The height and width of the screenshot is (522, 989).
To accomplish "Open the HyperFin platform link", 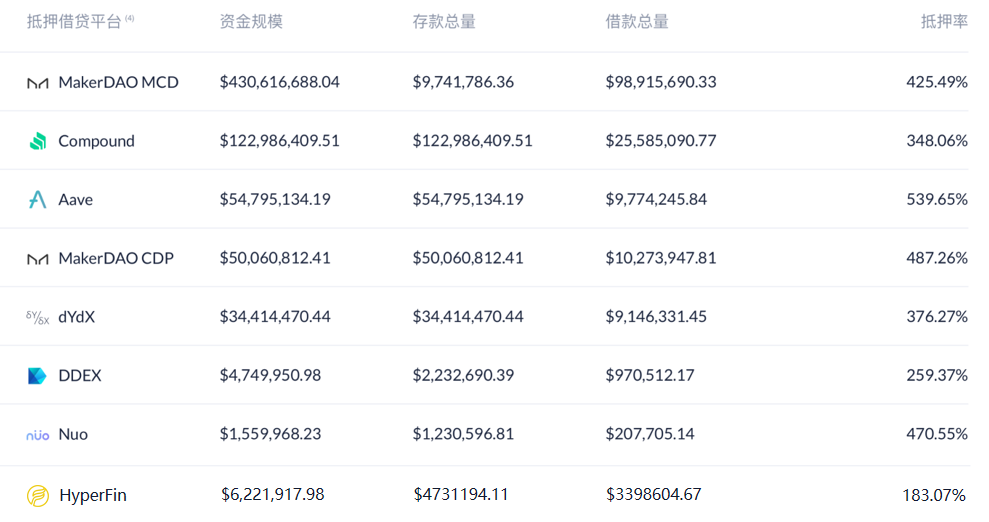I will click(x=93, y=496).
